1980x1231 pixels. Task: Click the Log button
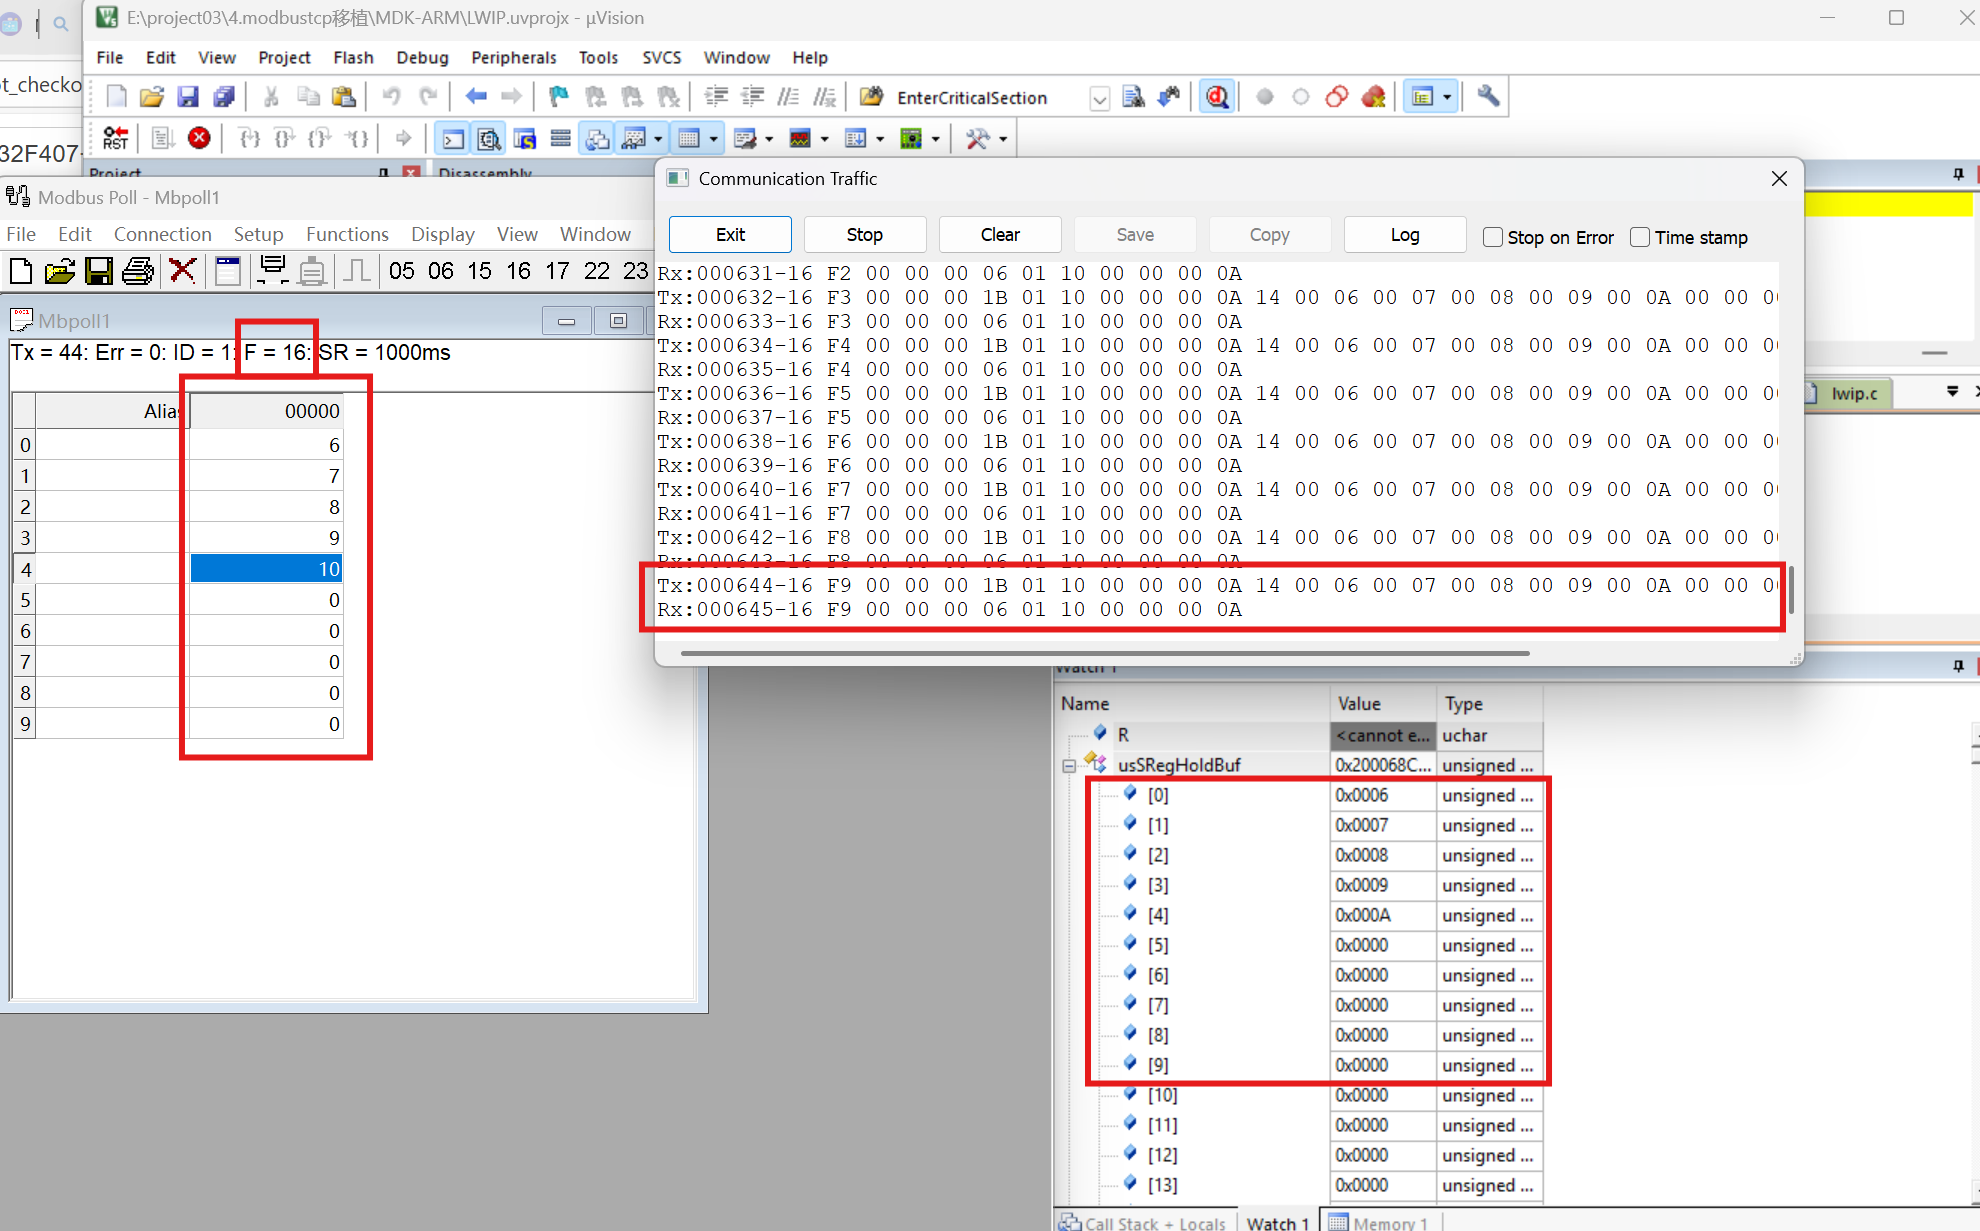[1404, 235]
